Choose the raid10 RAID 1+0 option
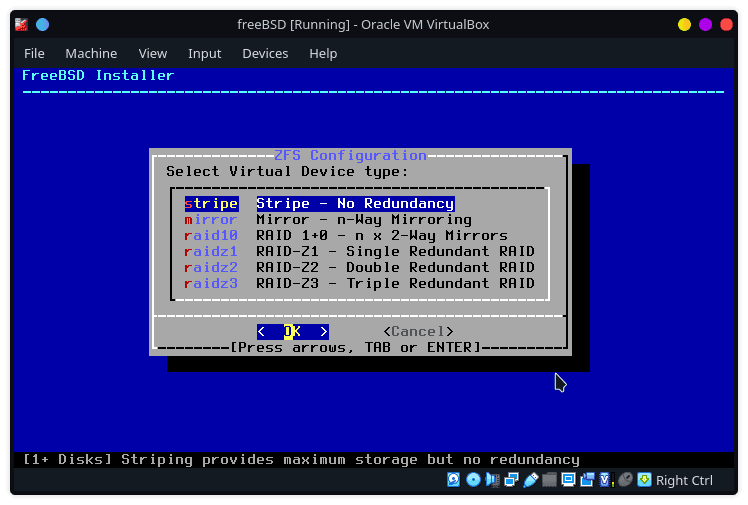 point(346,236)
